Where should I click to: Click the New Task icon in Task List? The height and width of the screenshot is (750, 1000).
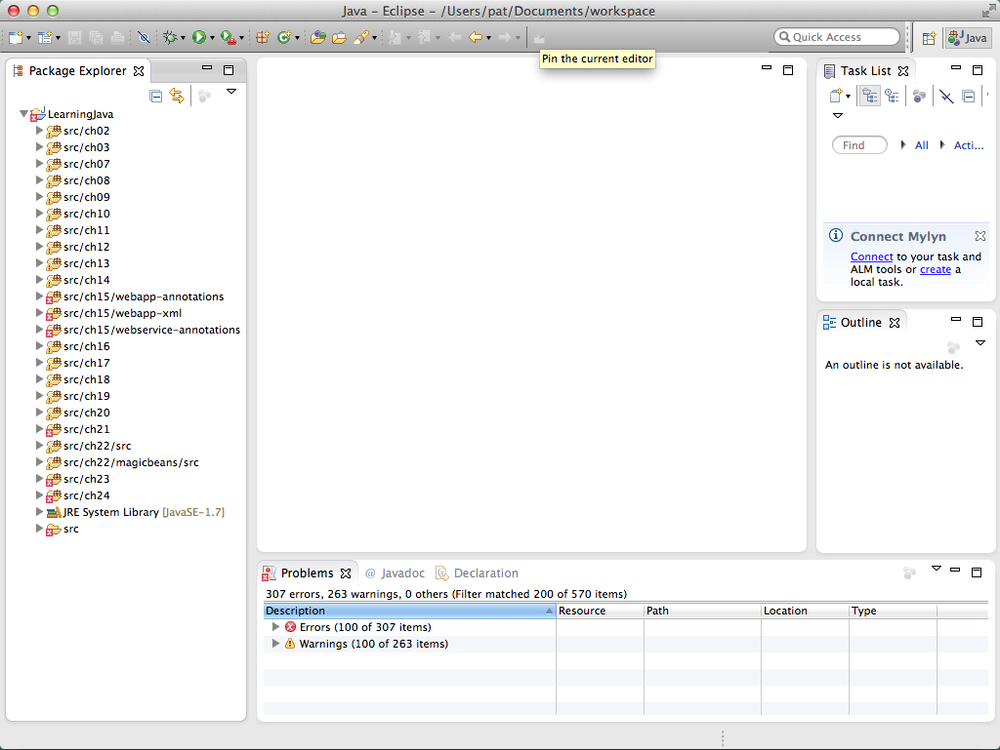click(836, 96)
